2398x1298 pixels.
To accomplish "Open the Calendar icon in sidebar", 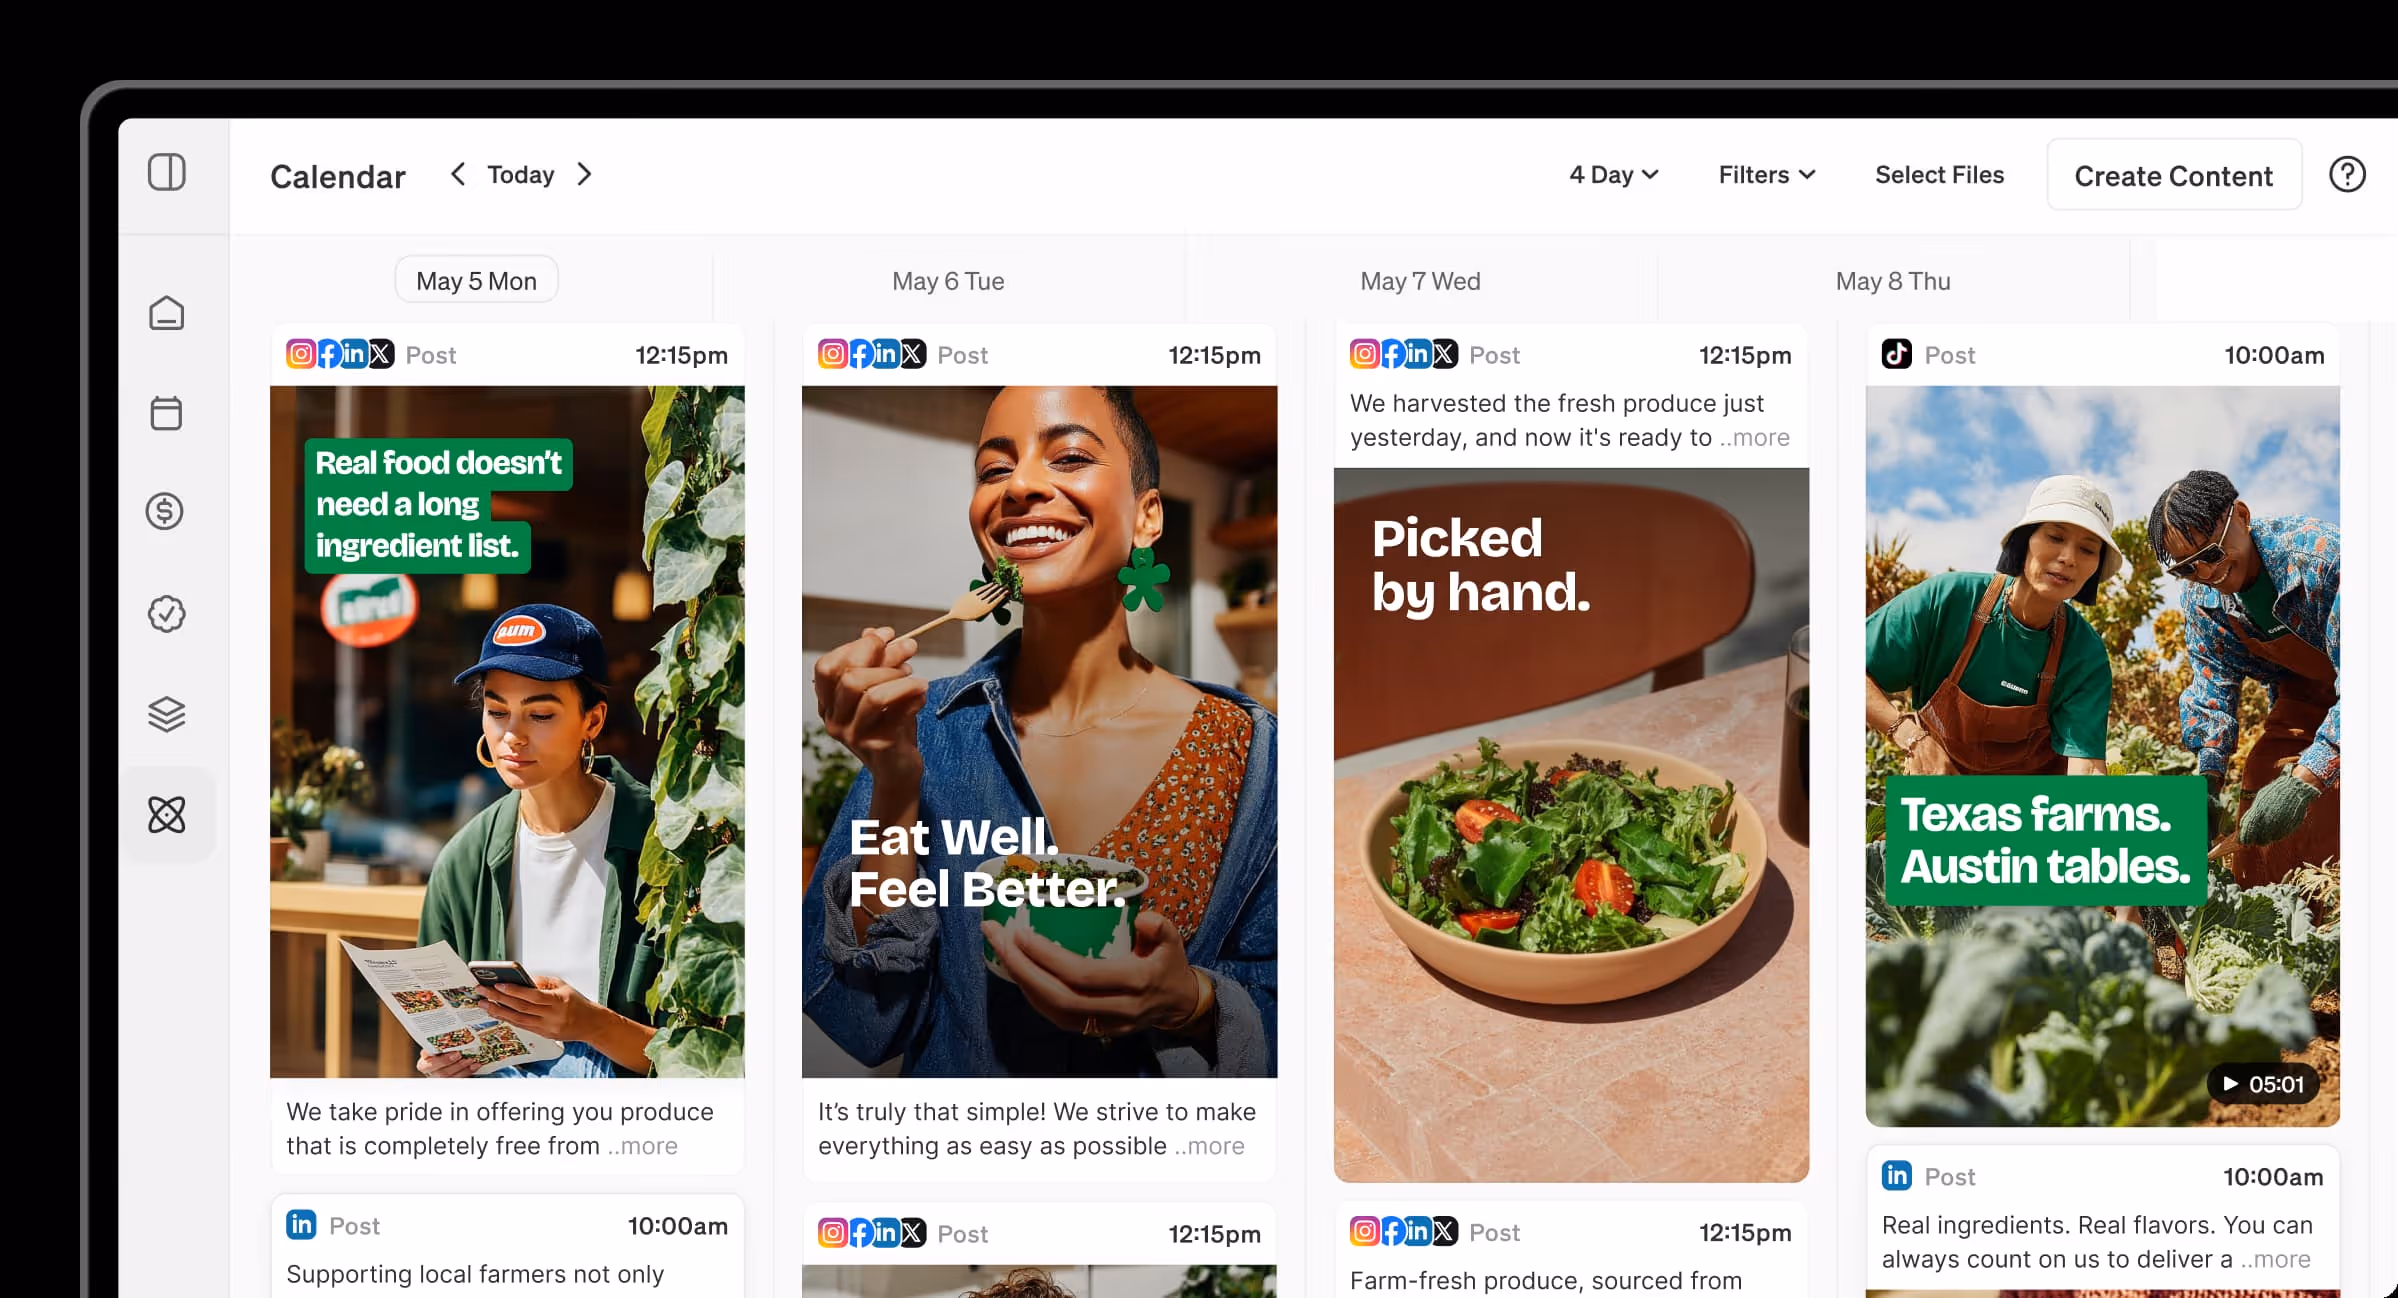I will [x=166, y=412].
